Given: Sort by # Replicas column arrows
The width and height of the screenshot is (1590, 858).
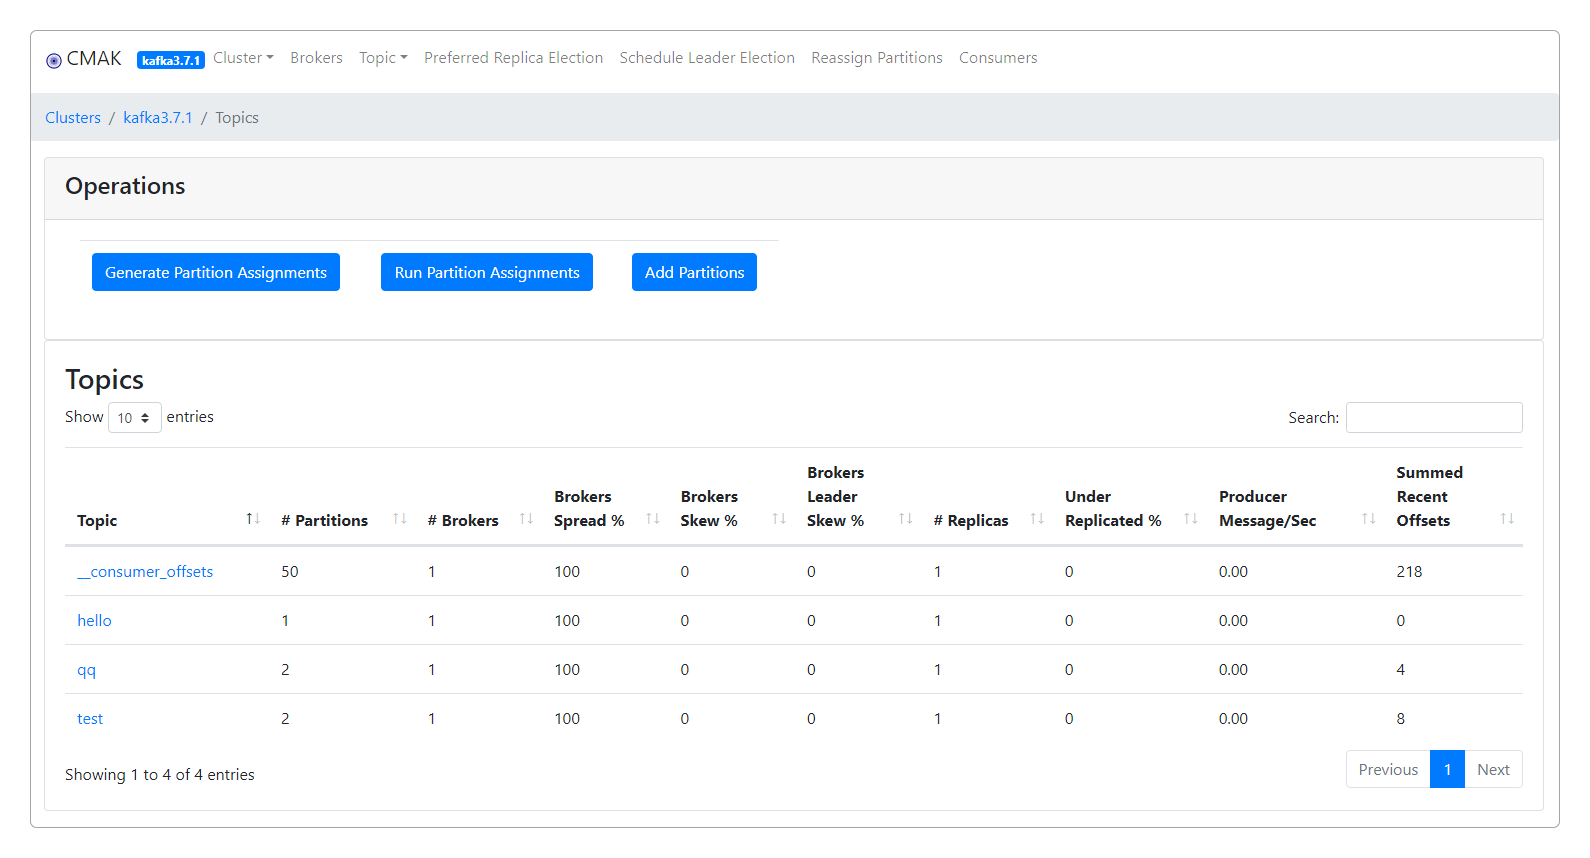Looking at the screenshot, I should (1037, 519).
